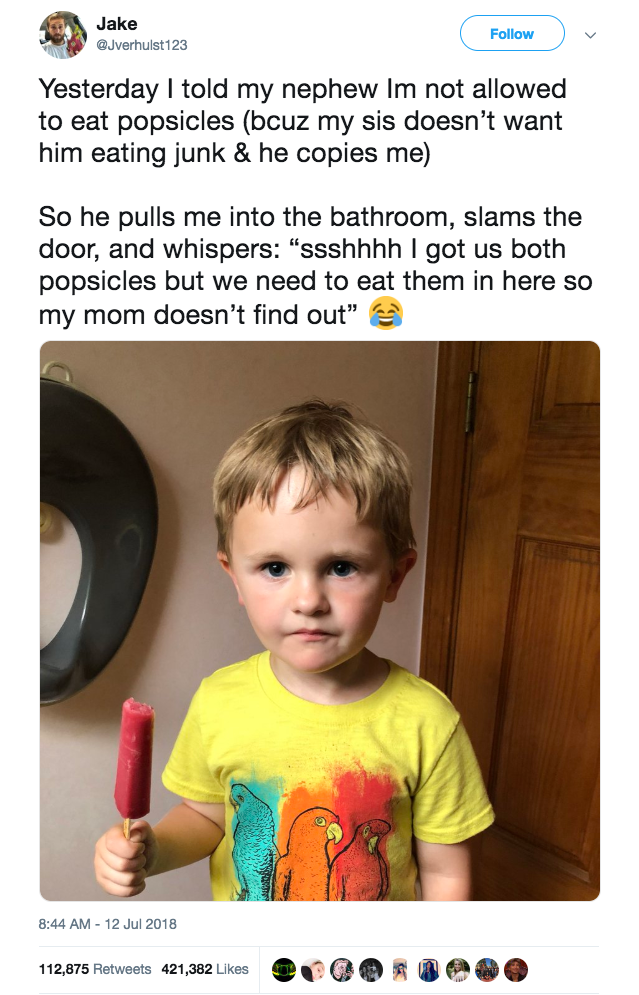Viewport: 639px width, 995px height.
Task: View the 421,382 Likes list
Action: pos(205,969)
